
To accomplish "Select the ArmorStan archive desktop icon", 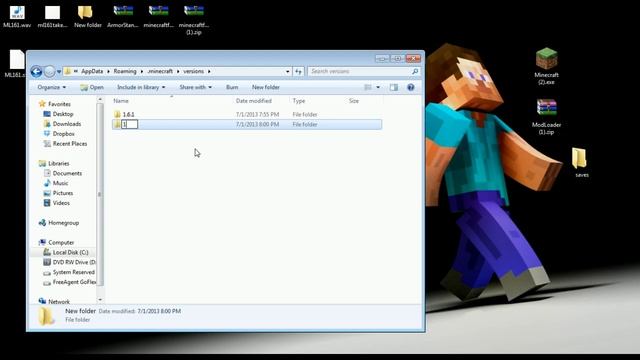I will (123, 16).
